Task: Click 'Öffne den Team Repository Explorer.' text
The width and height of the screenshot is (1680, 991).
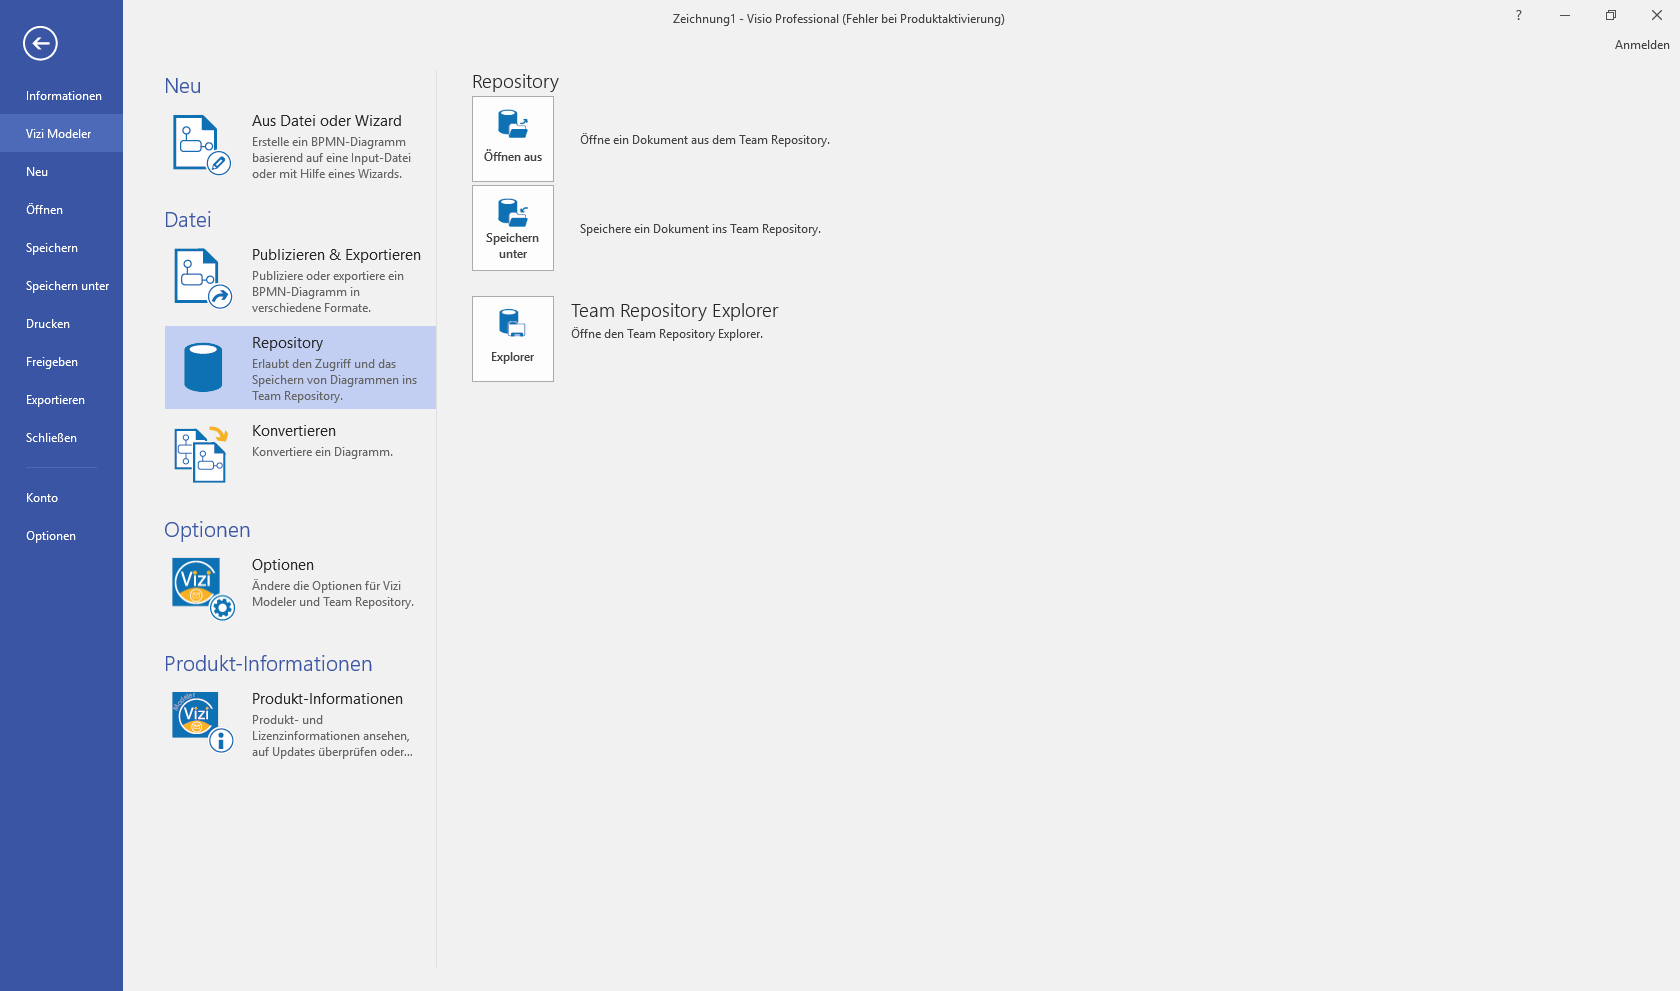Action: [x=667, y=334]
